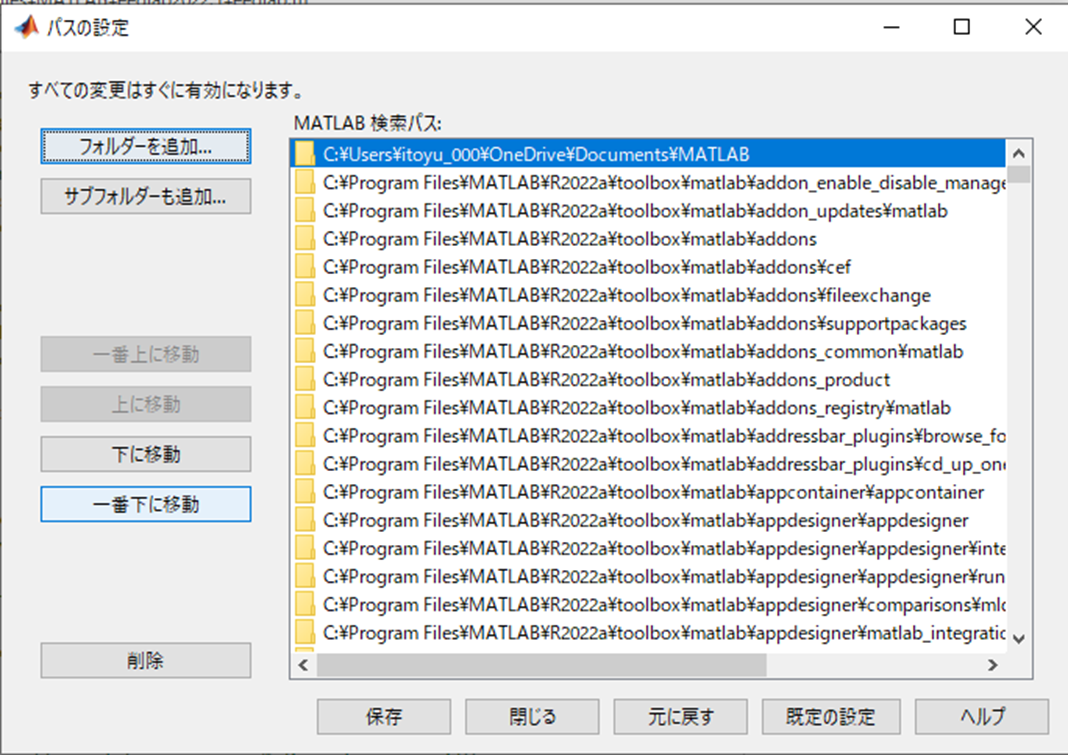Click folder icon of addons\cef row
The height and width of the screenshot is (755, 1068).
304,266
